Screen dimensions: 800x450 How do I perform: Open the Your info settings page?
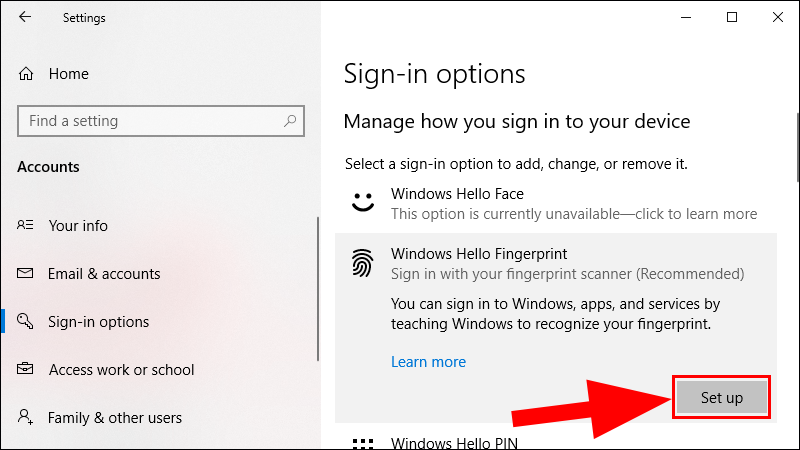78,226
